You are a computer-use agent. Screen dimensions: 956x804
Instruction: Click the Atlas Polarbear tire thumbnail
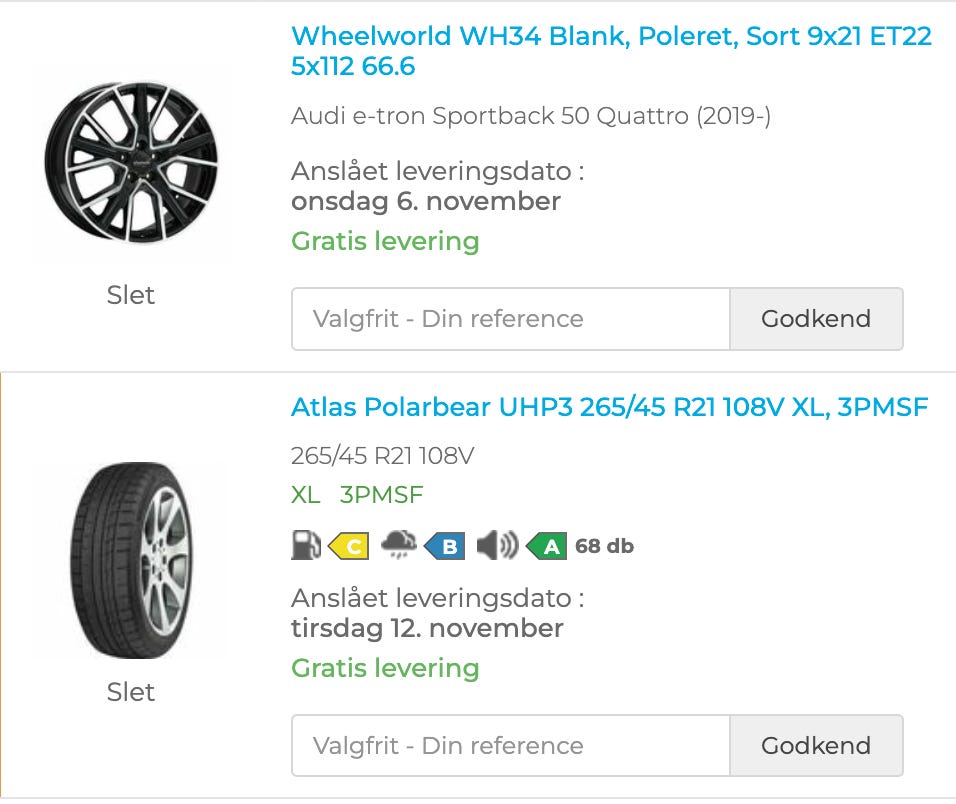point(131,559)
